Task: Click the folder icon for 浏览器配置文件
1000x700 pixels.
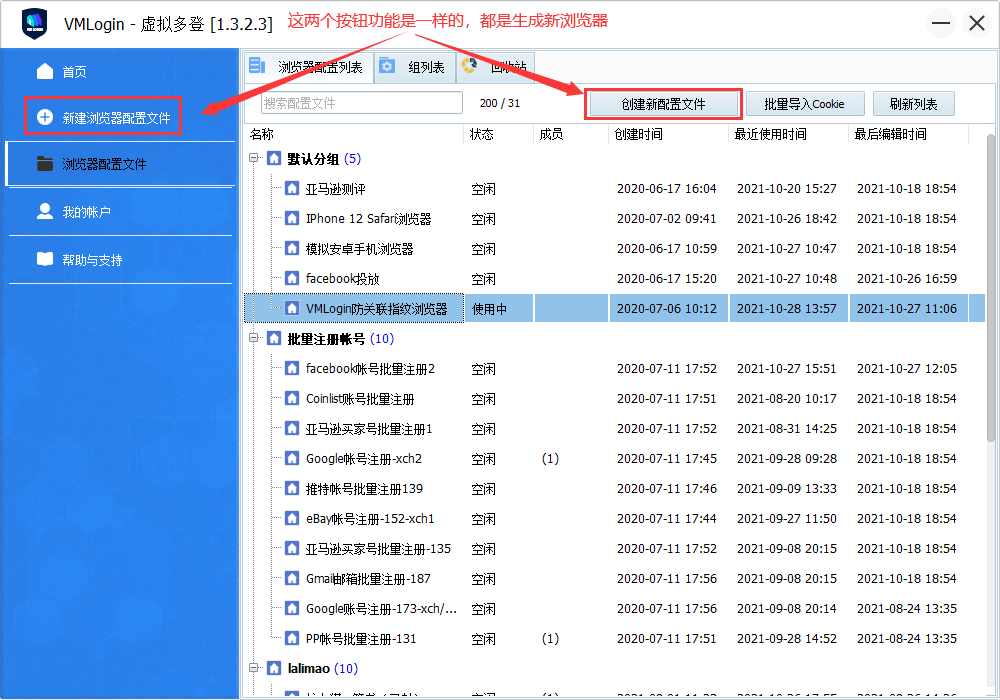Action: [45, 164]
